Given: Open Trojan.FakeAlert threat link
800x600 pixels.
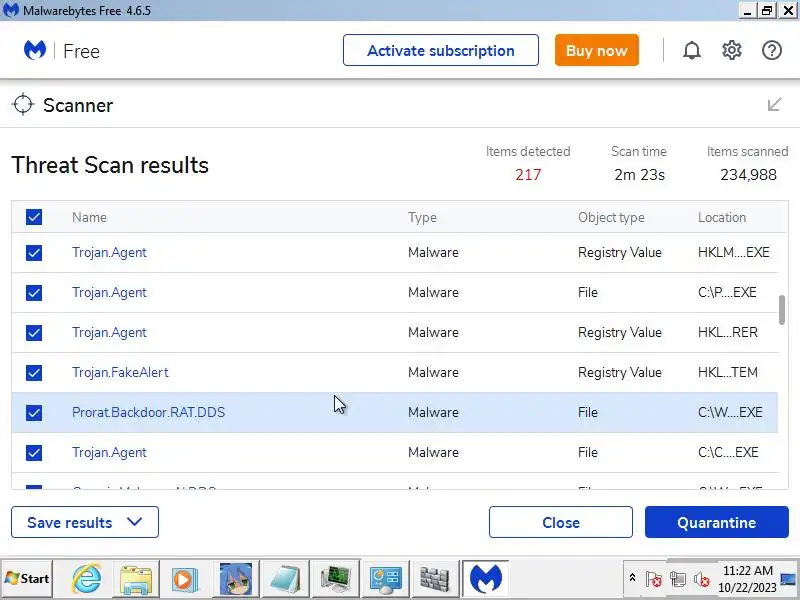Looking at the screenshot, I should [120, 372].
